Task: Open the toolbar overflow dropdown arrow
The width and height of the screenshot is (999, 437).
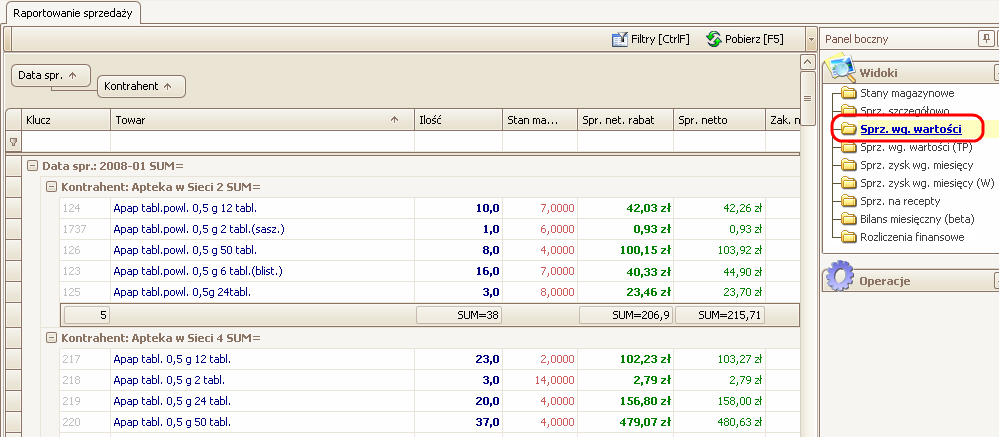Action: tap(810, 39)
